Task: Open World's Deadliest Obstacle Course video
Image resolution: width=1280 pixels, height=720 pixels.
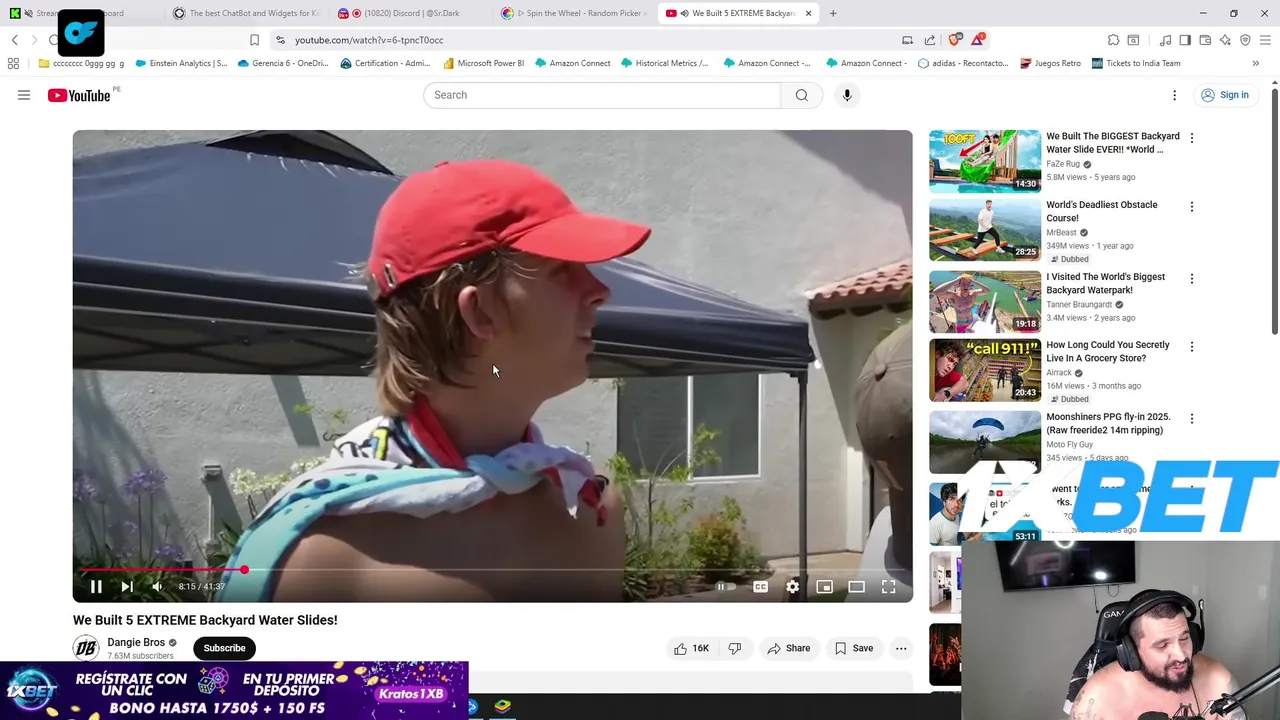Action: [1102, 211]
